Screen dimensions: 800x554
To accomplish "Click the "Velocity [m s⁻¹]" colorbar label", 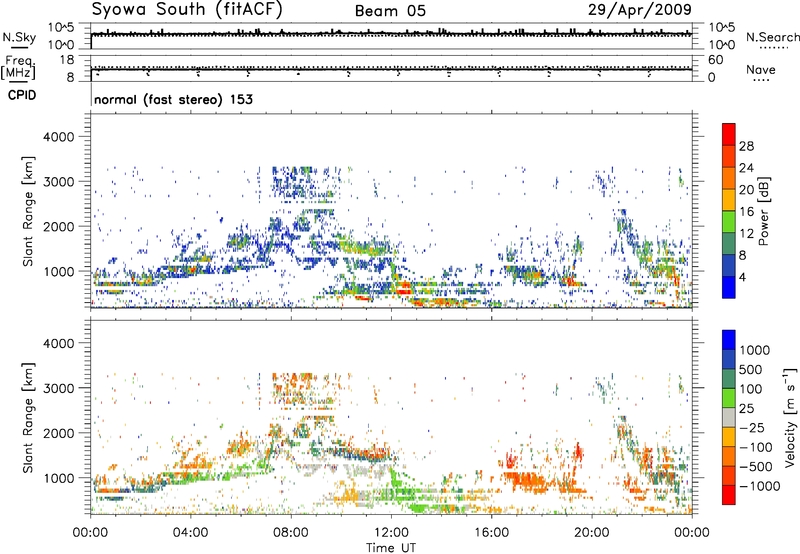I will click(790, 417).
